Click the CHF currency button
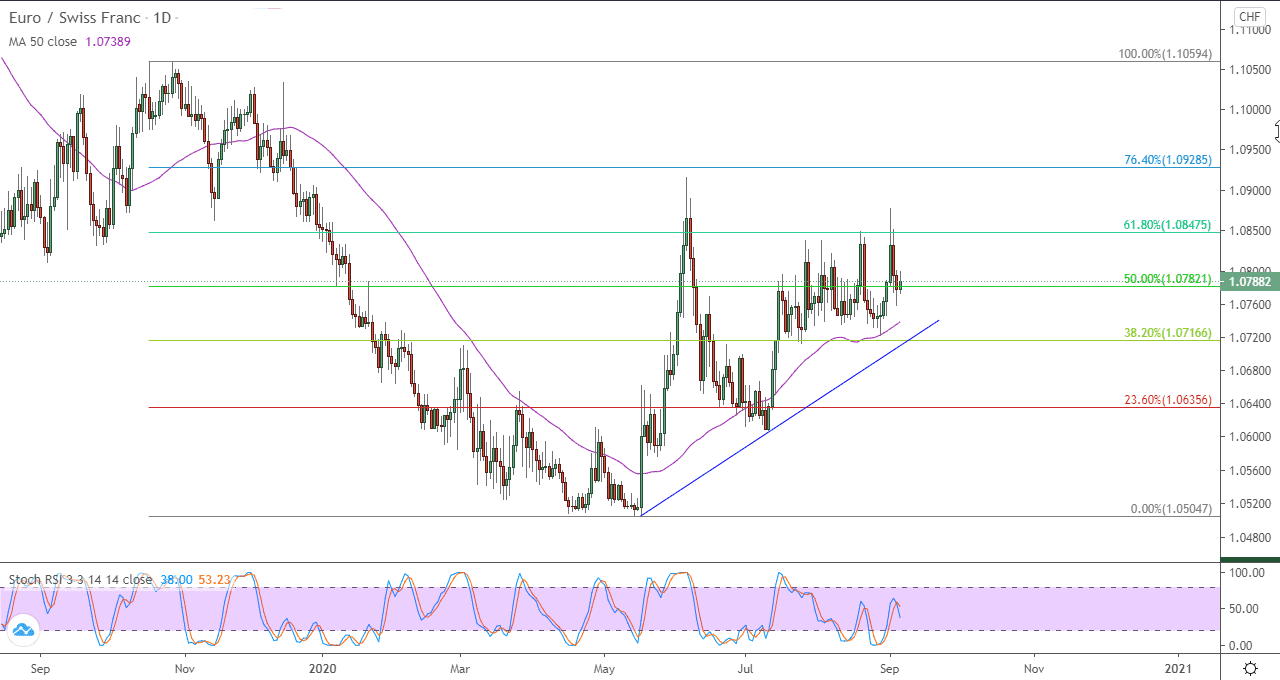This screenshot has height=680, width=1280. 1250,17
